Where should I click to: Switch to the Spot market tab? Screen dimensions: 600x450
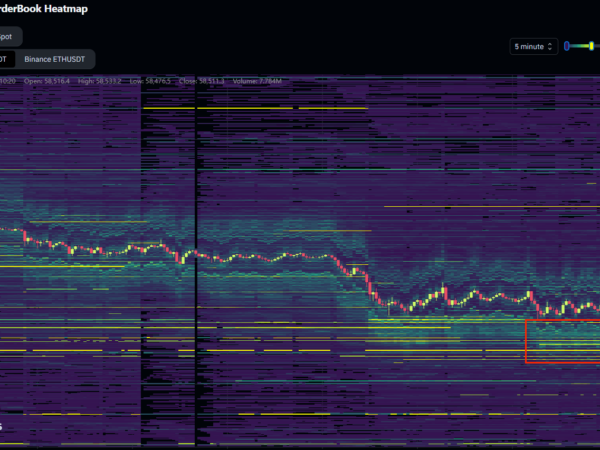click(8, 36)
